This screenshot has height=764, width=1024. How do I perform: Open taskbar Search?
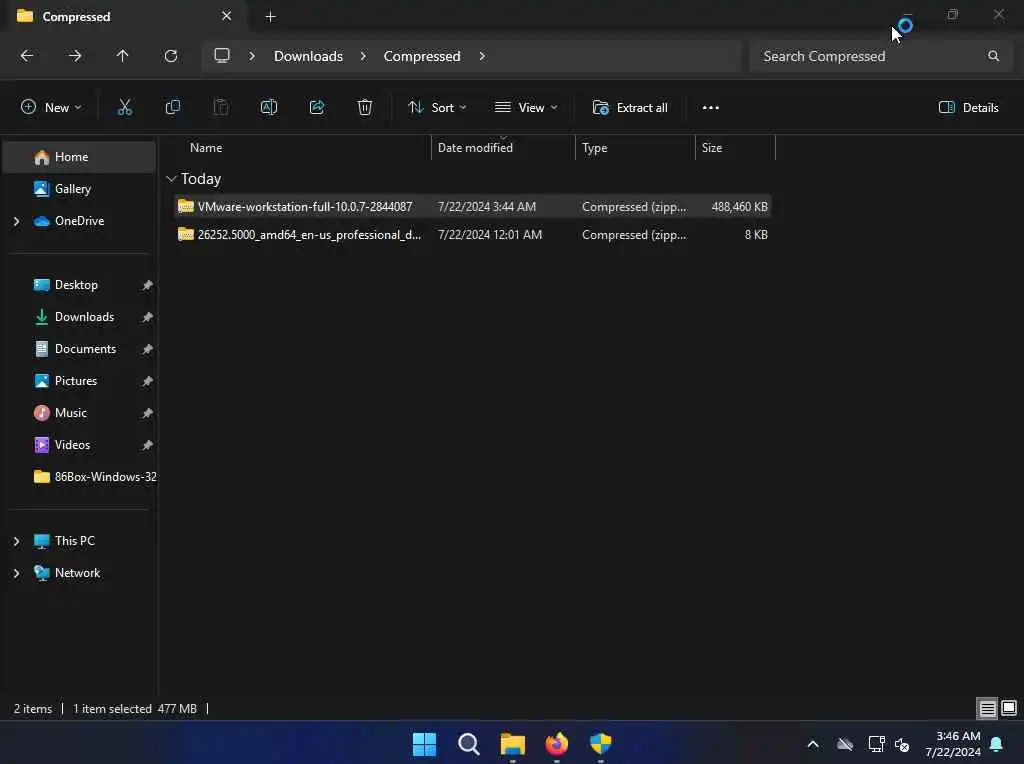(468, 744)
